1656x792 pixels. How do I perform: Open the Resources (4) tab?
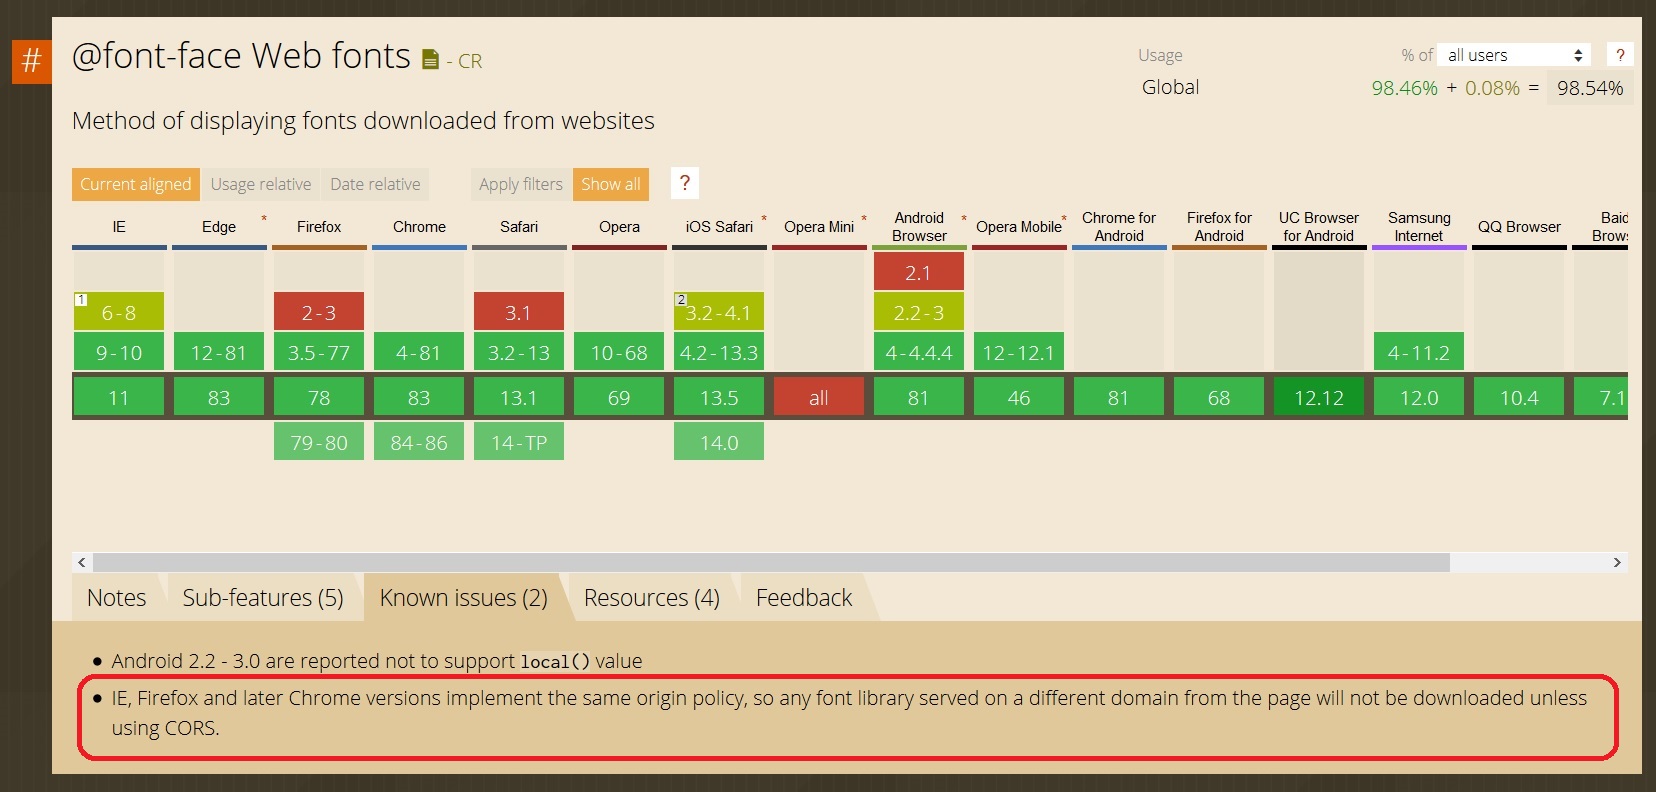coord(652,598)
